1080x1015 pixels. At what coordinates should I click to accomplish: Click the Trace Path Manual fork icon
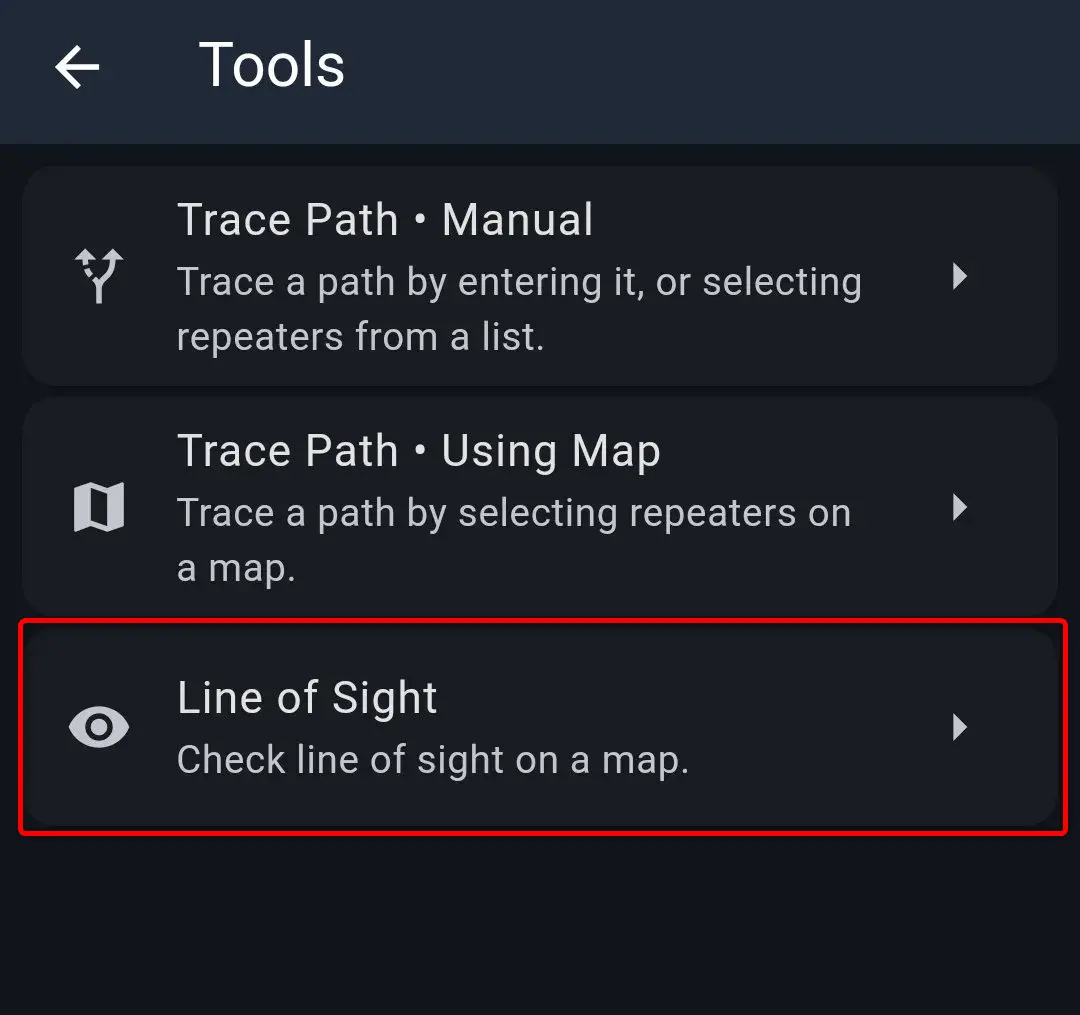[99, 275]
